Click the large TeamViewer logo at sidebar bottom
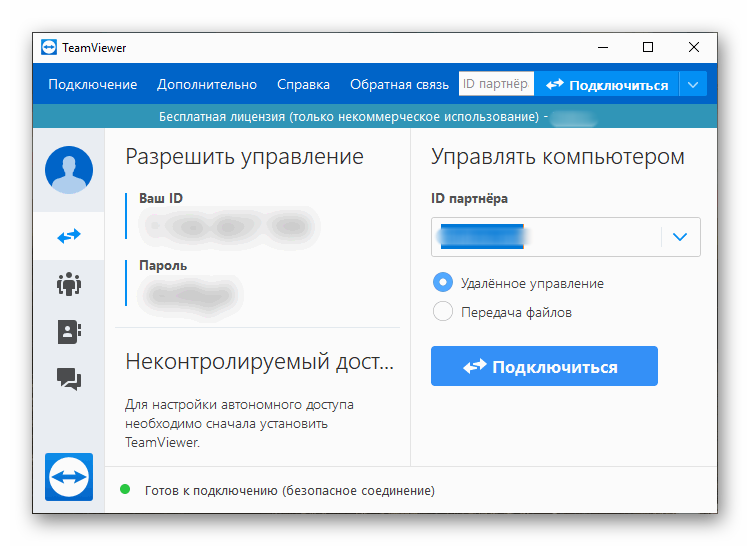The image size is (750, 546). (69, 477)
